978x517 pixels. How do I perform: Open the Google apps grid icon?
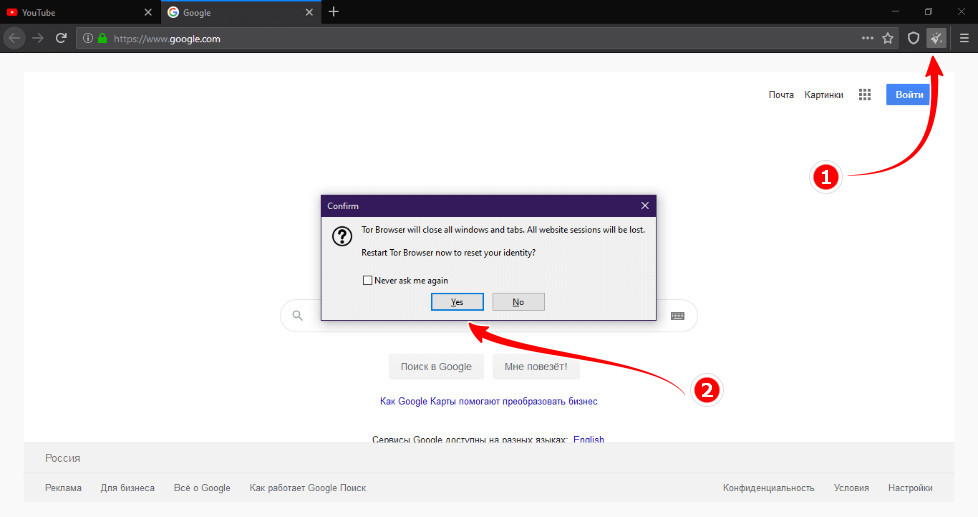click(864, 95)
